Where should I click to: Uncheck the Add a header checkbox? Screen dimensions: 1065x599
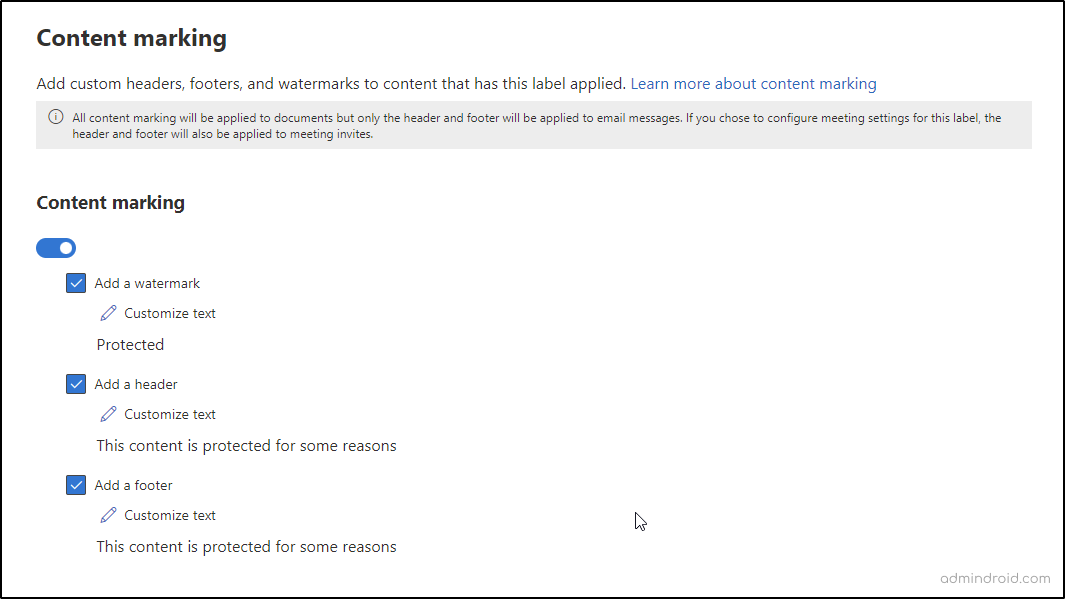click(76, 384)
